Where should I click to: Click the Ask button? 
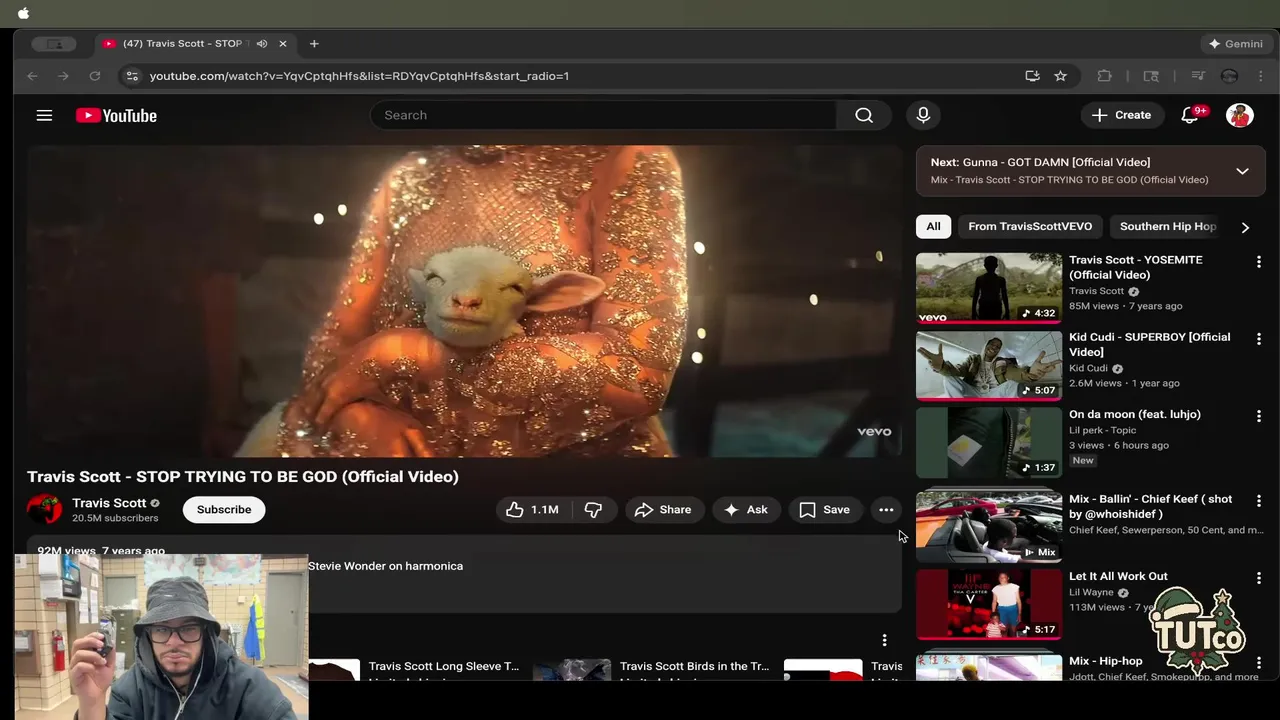pos(746,510)
